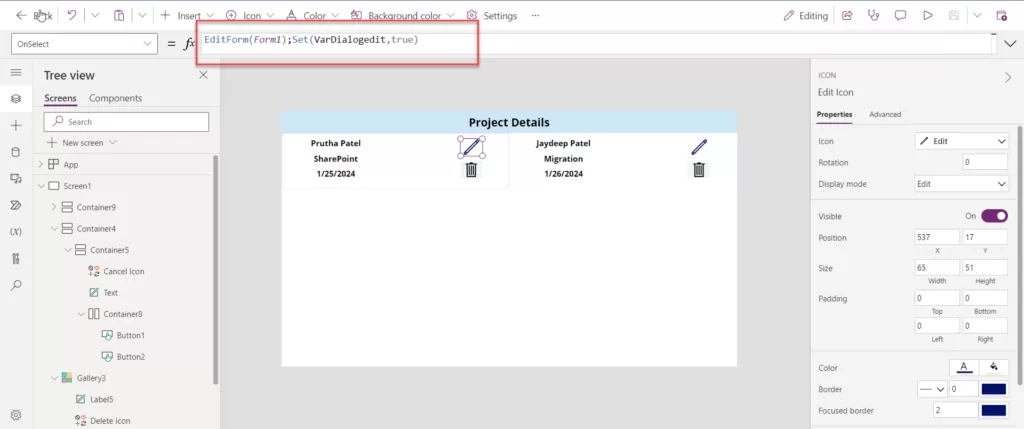The width and height of the screenshot is (1024, 429).
Task: Open the Data icon in left sidebar
Action: click(15, 152)
